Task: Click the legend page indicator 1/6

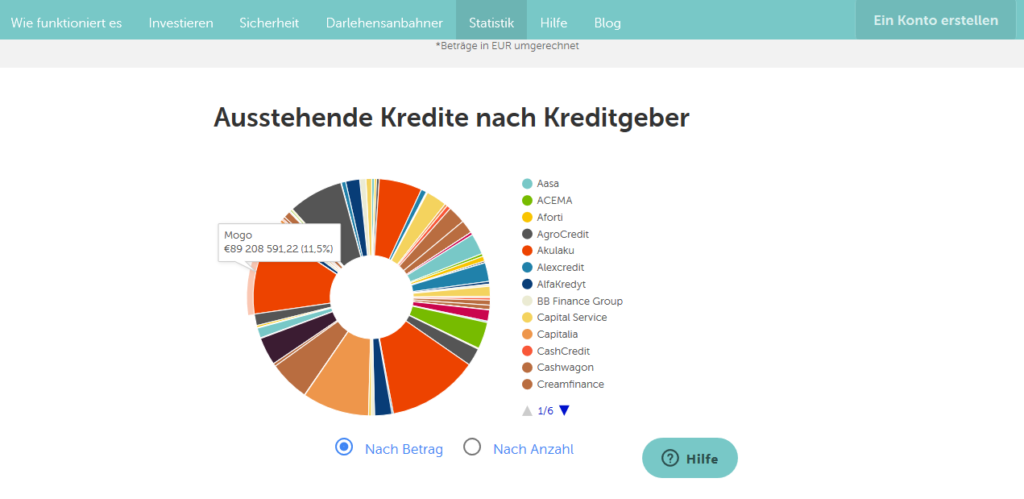Action: (545, 411)
